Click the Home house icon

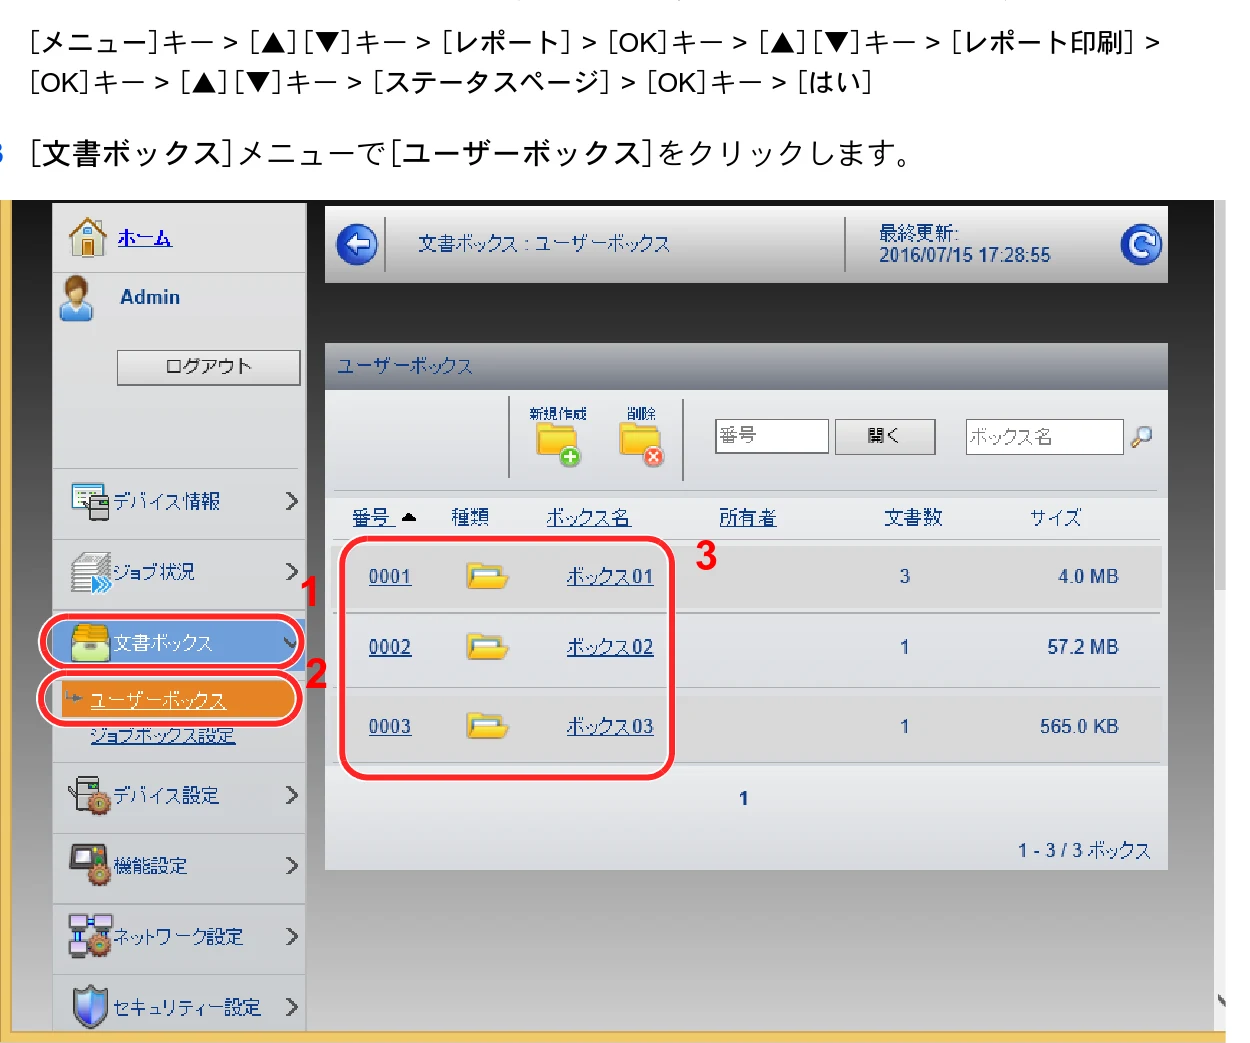click(x=88, y=237)
